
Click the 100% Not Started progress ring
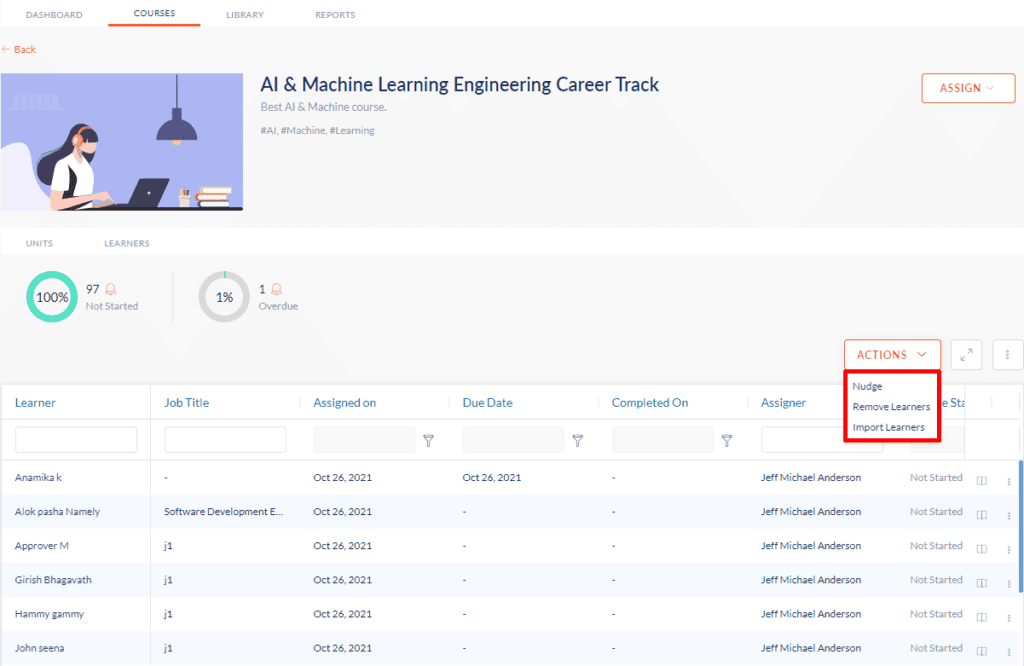pos(52,297)
